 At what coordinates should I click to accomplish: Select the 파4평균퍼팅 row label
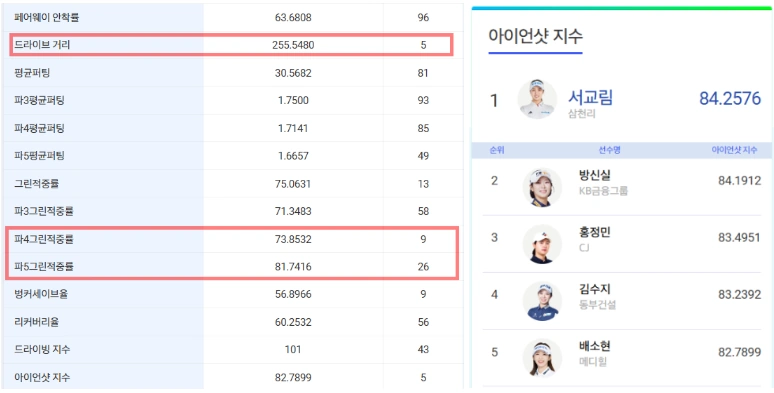(x=39, y=128)
